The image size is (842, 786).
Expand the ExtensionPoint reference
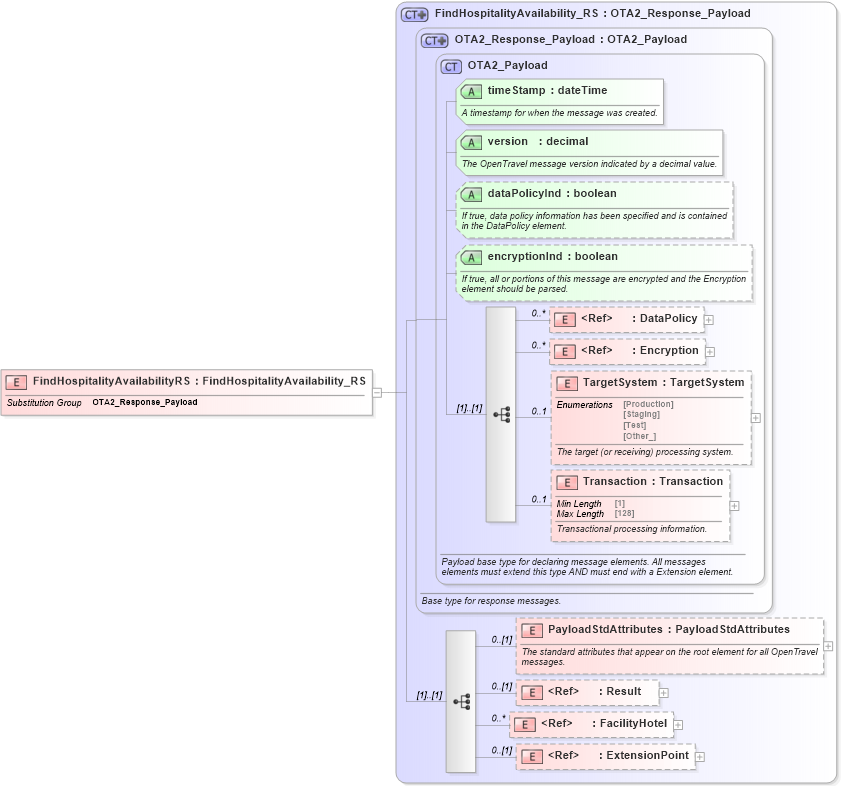(701, 756)
